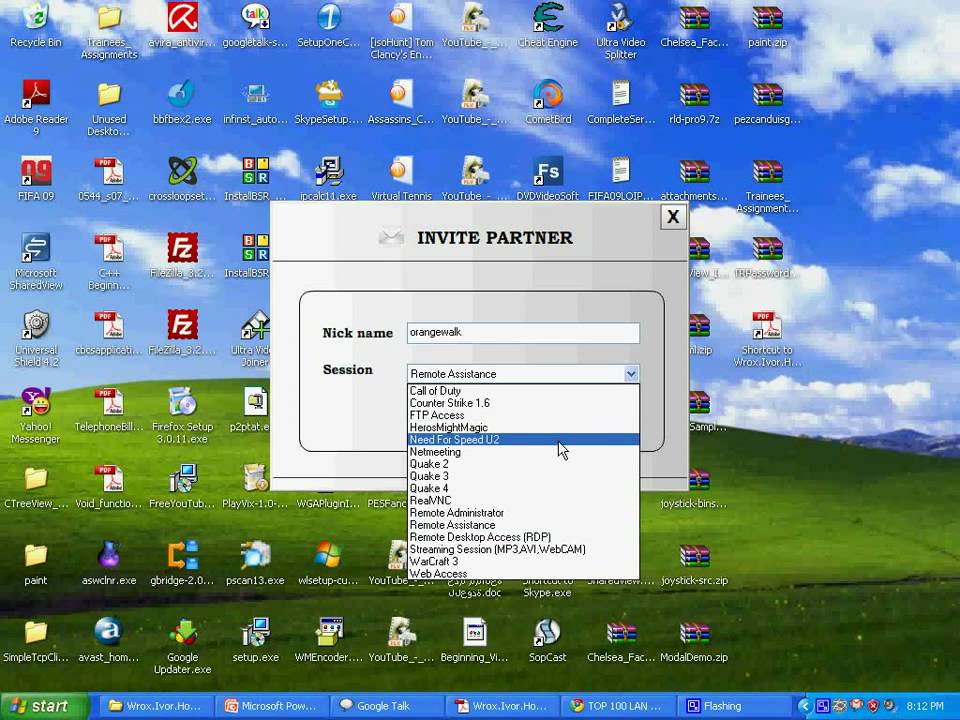Viewport: 960px width, 720px height.
Task: Select the Adobe Reader 9 shortcut
Action: tap(36, 108)
